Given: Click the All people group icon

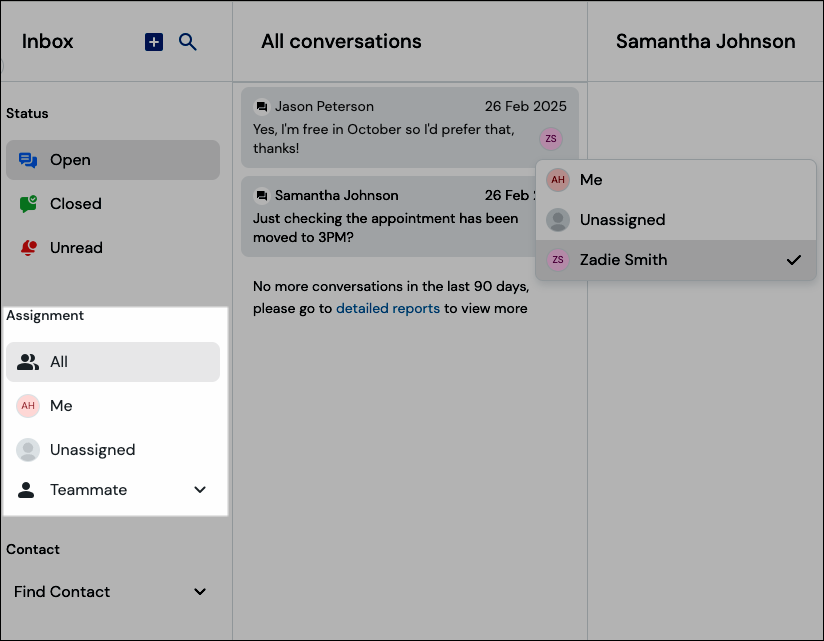Looking at the screenshot, I should (28, 362).
